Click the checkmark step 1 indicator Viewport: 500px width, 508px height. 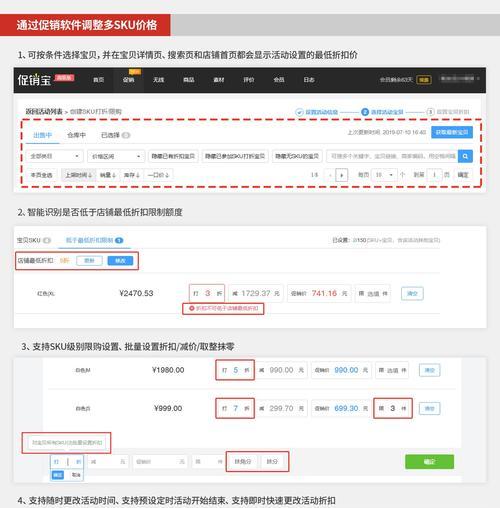299,112
